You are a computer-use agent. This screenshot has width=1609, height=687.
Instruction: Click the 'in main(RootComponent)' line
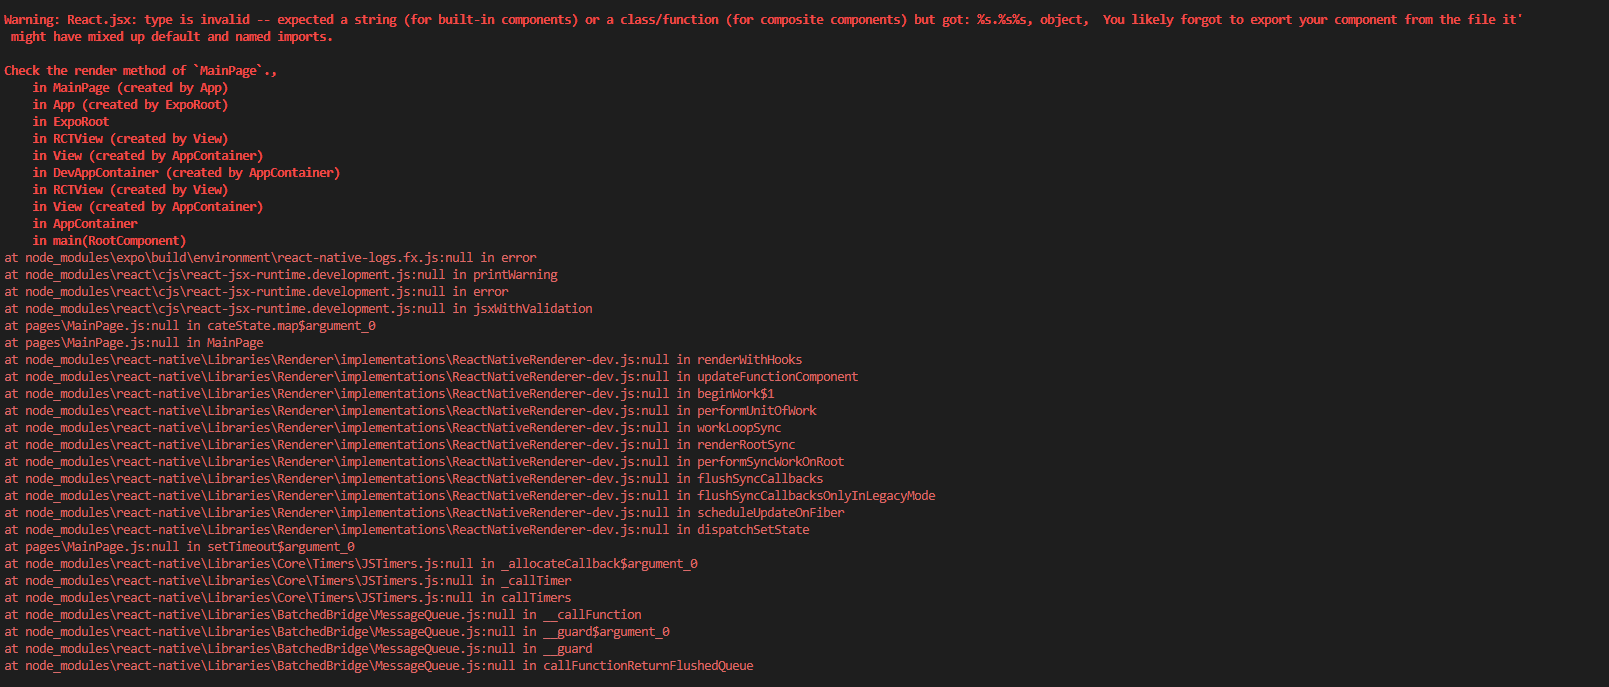tap(109, 241)
